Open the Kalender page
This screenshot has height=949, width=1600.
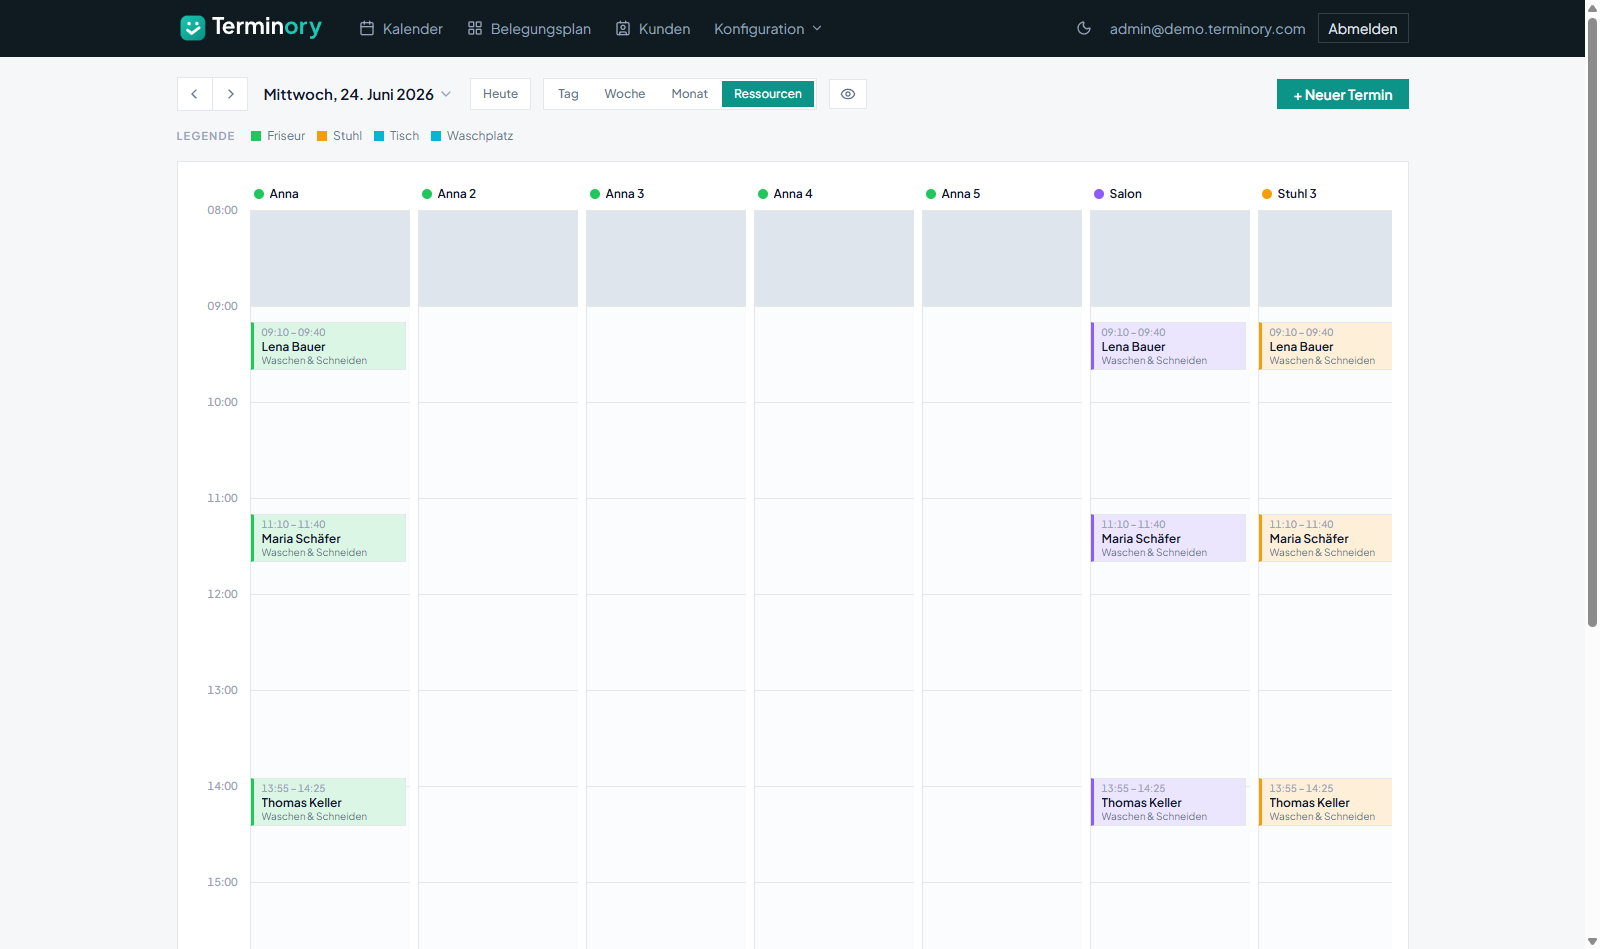click(x=401, y=29)
